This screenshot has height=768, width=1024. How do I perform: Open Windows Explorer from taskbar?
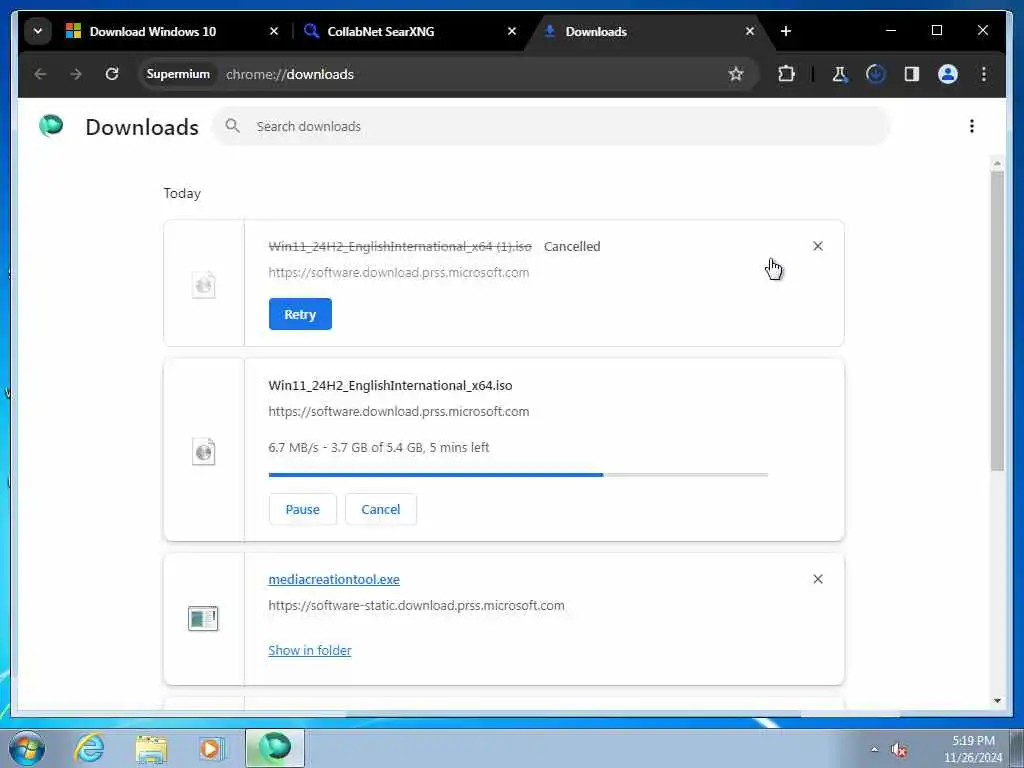151,748
